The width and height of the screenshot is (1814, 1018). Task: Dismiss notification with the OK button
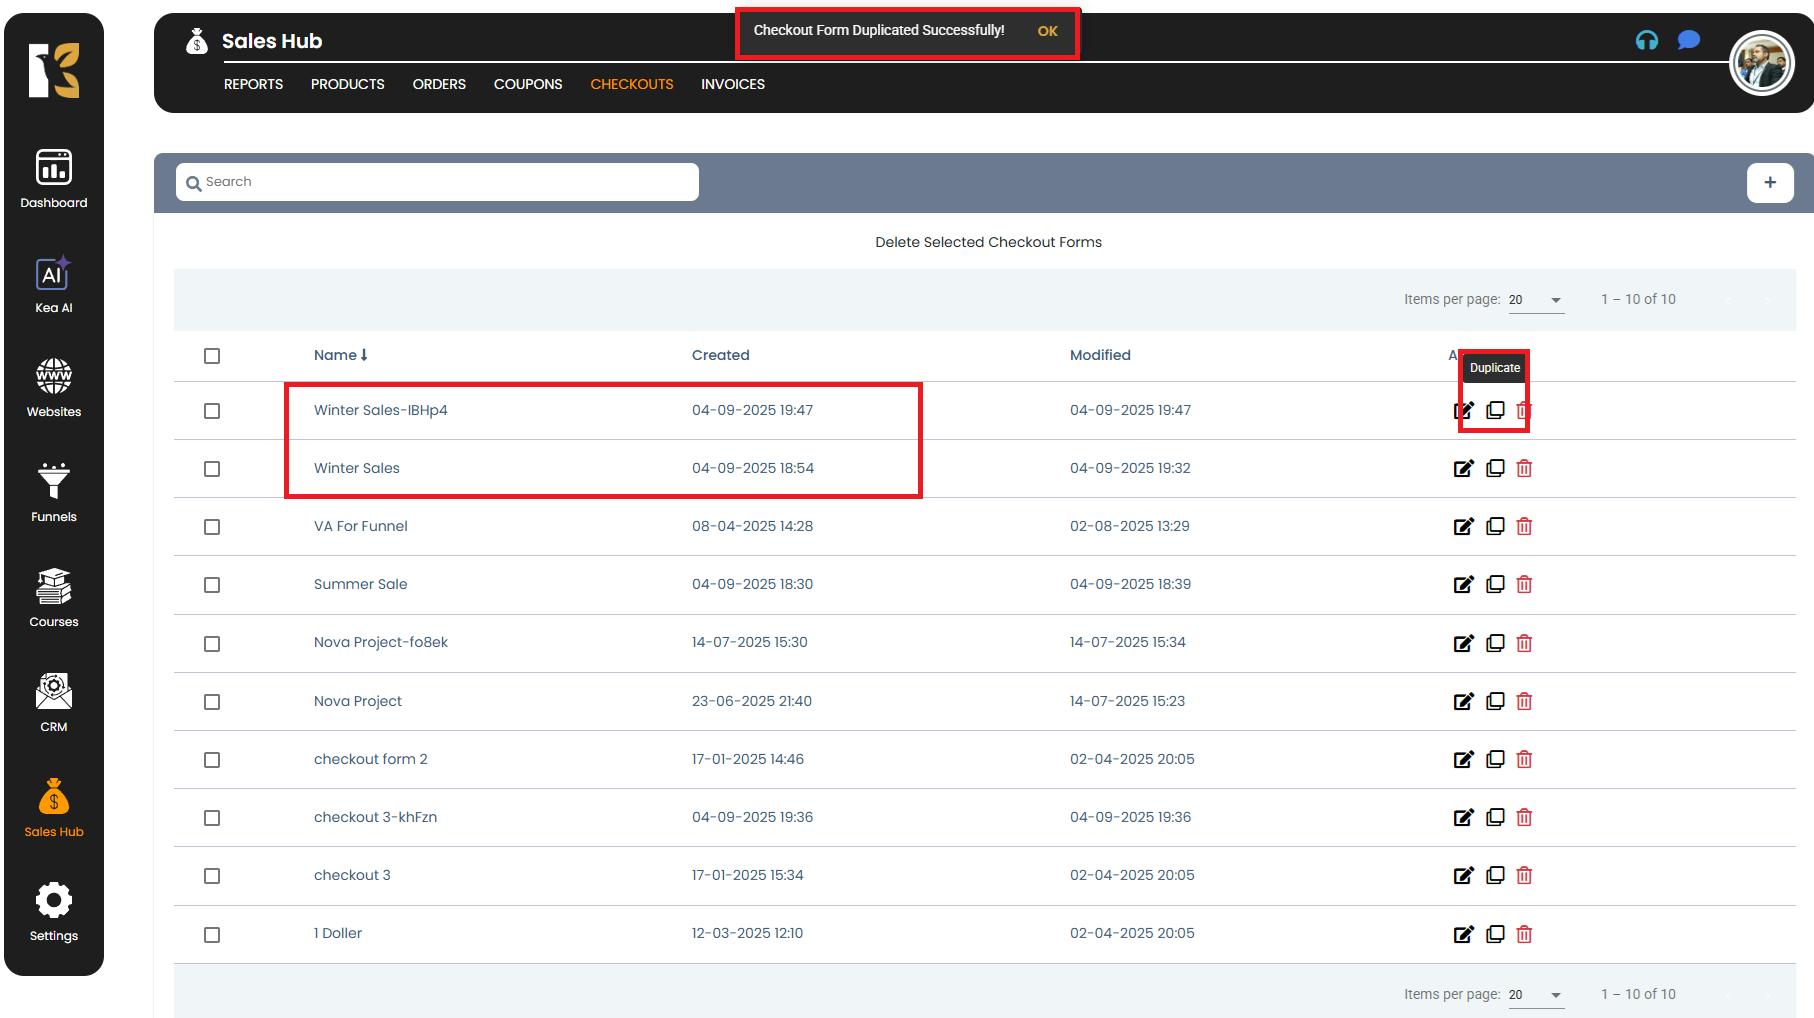coord(1047,31)
